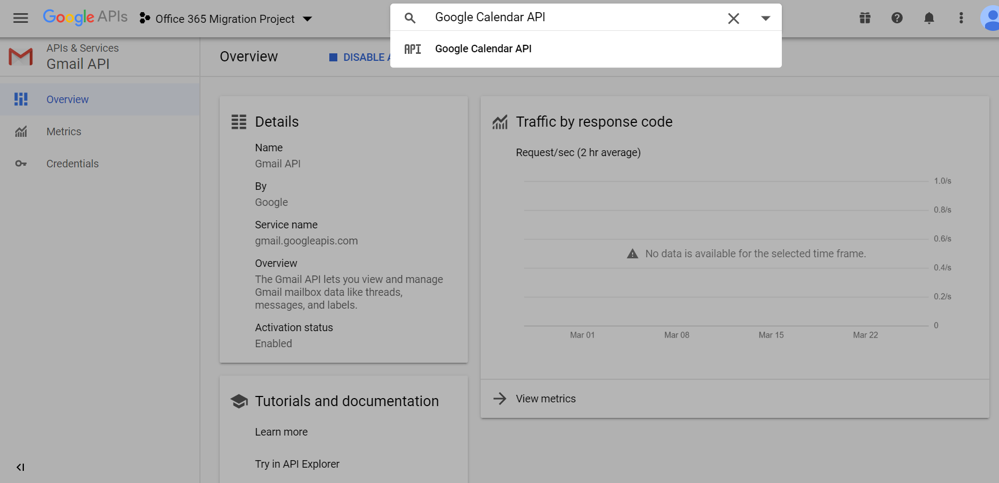Image resolution: width=999 pixels, height=483 pixels.
Task: Click inside the search input field
Action: pos(570,18)
